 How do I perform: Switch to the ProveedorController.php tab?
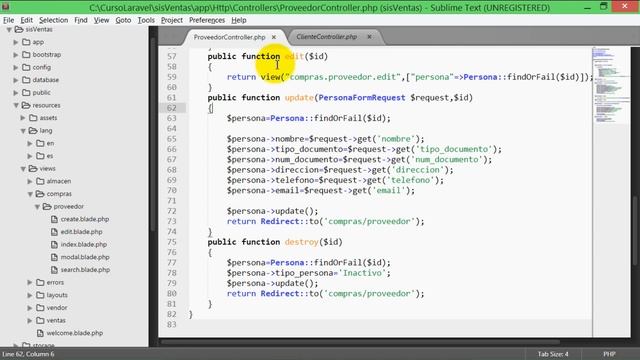pyautogui.click(x=229, y=37)
